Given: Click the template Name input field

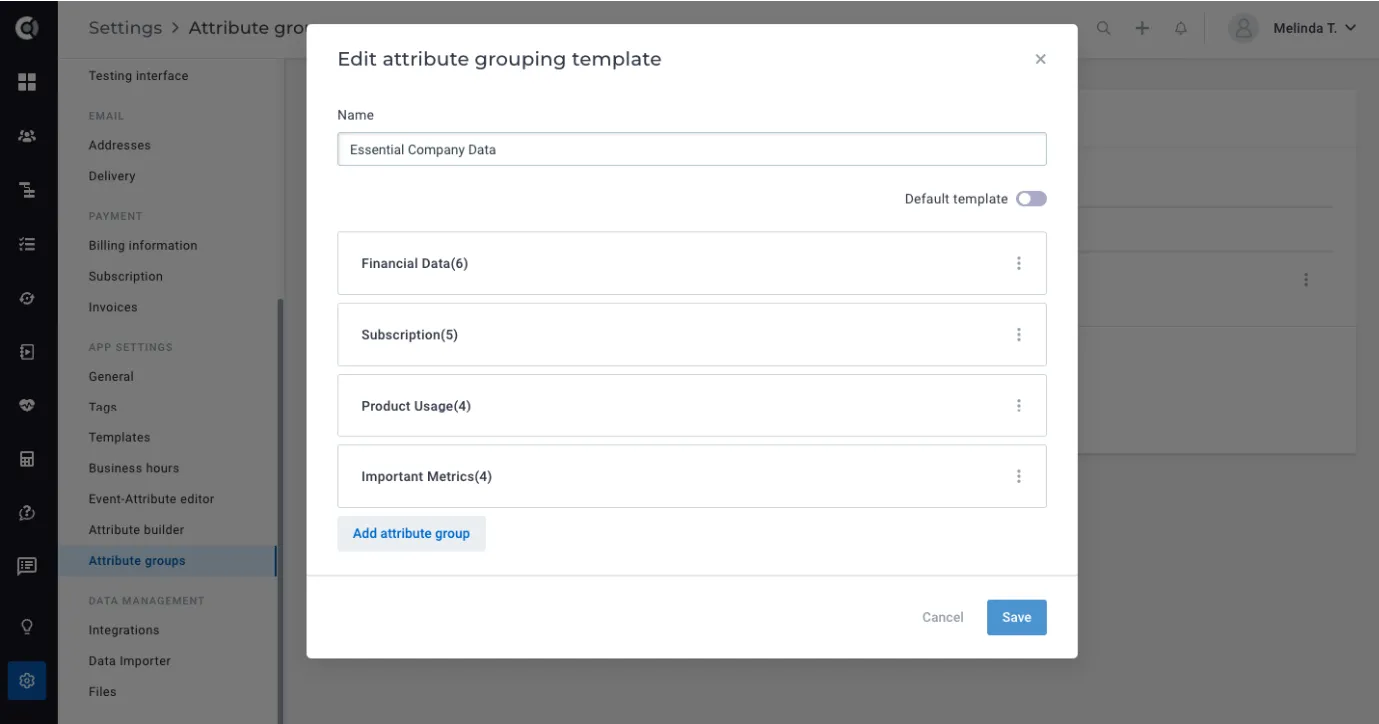Looking at the screenshot, I should click(692, 150).
